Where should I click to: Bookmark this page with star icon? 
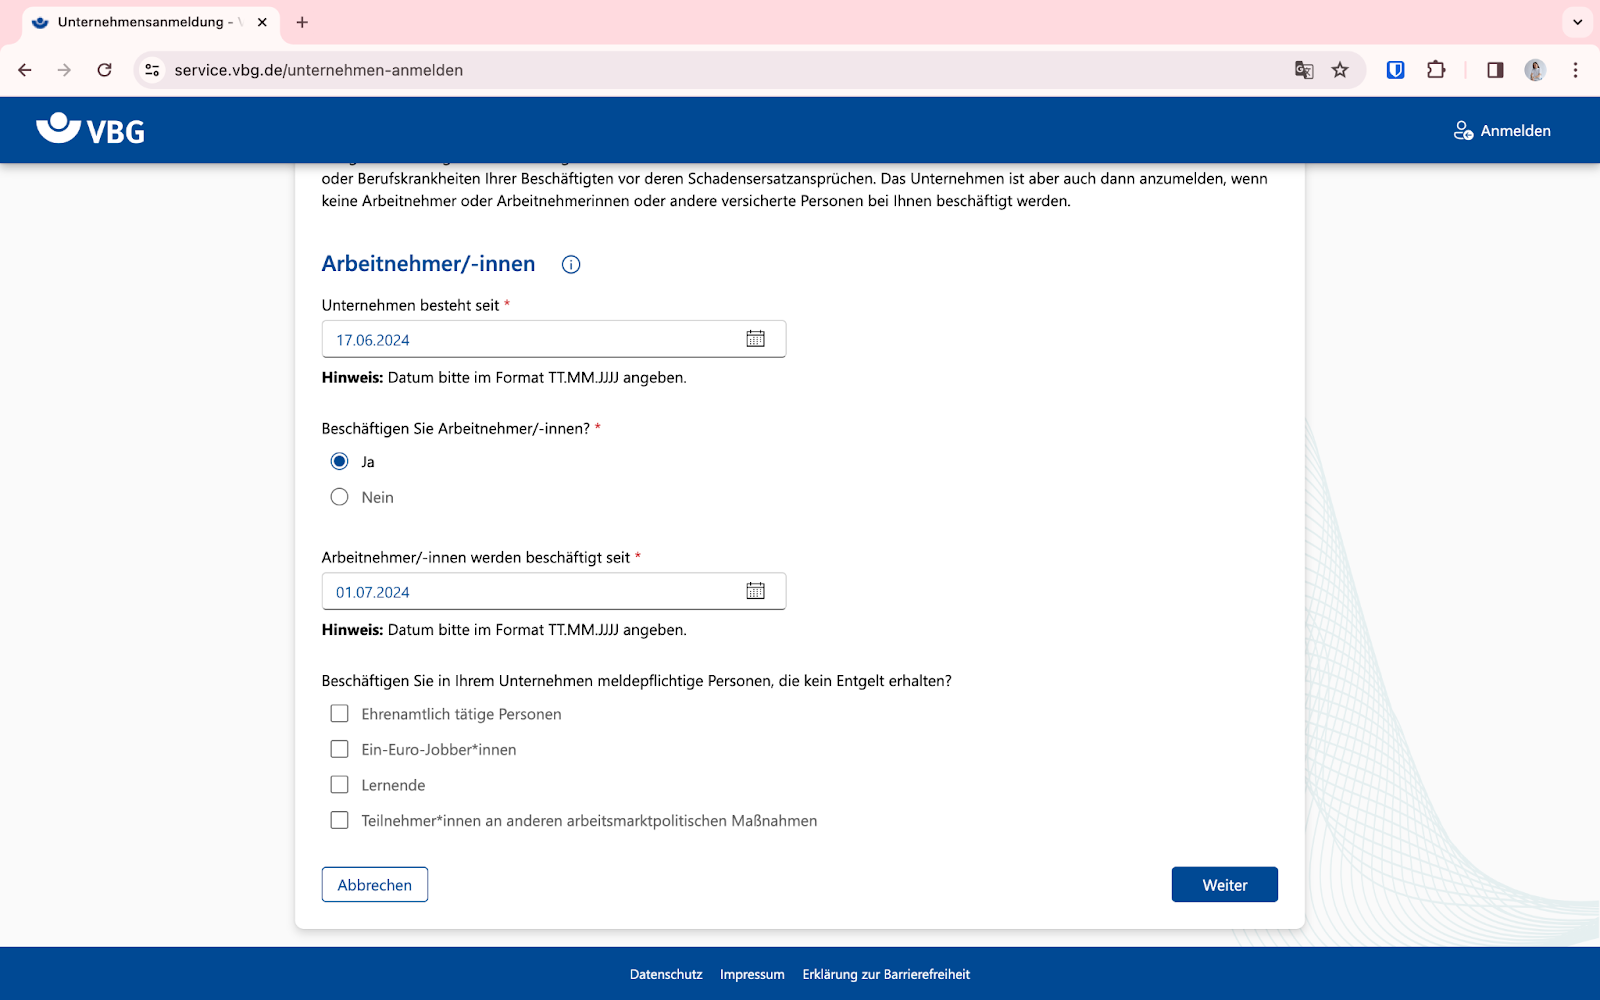pos(1340,70)
